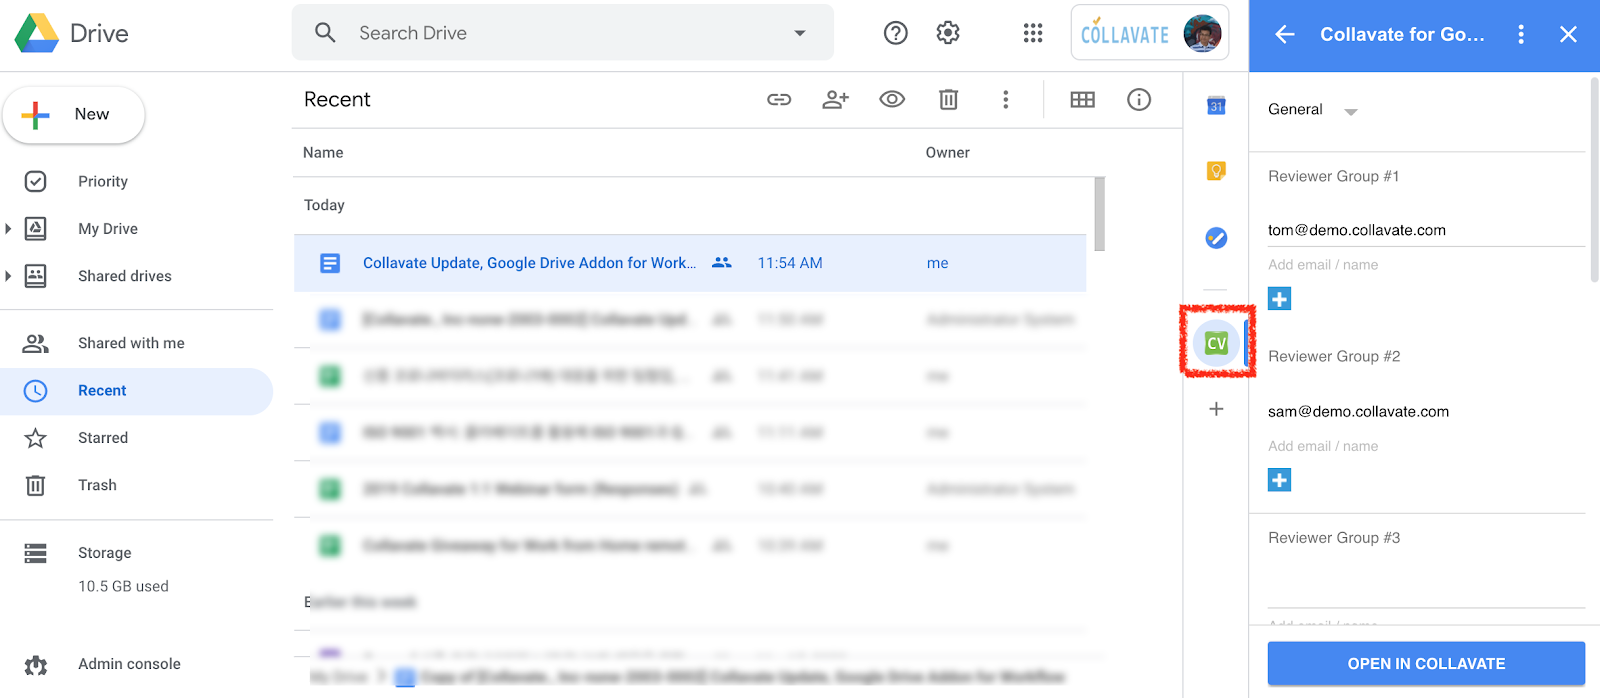
Task: Click the New button
Action: (74, 114)
